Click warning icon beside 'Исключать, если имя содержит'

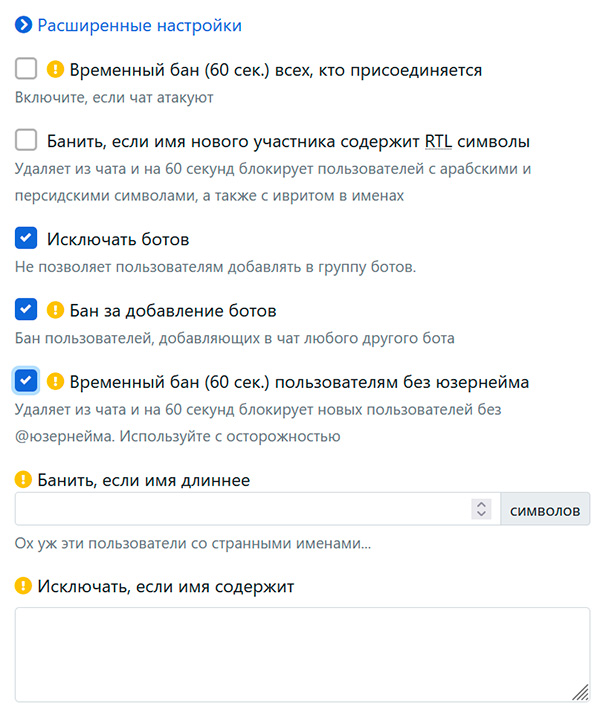coord(23,586)
